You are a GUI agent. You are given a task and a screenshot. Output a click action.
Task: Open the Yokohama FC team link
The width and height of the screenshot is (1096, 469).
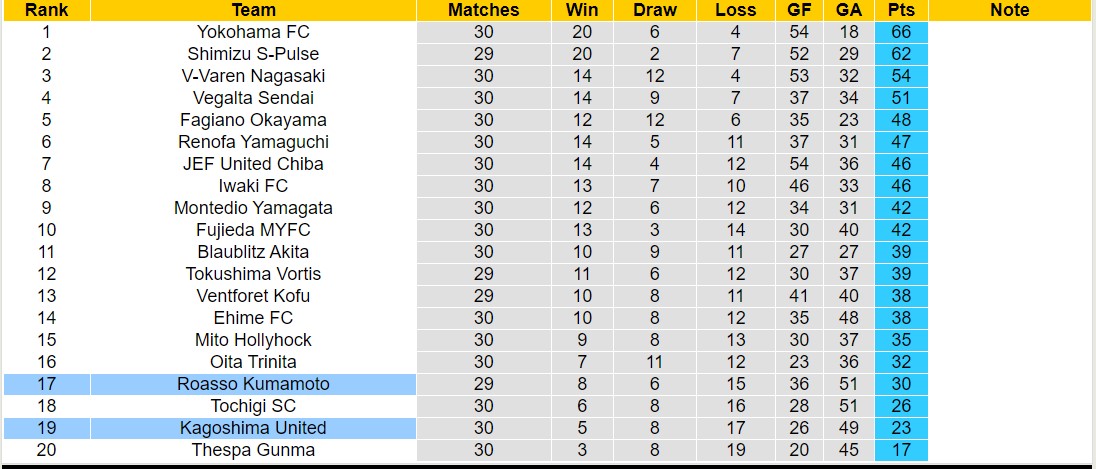point(253,32)
